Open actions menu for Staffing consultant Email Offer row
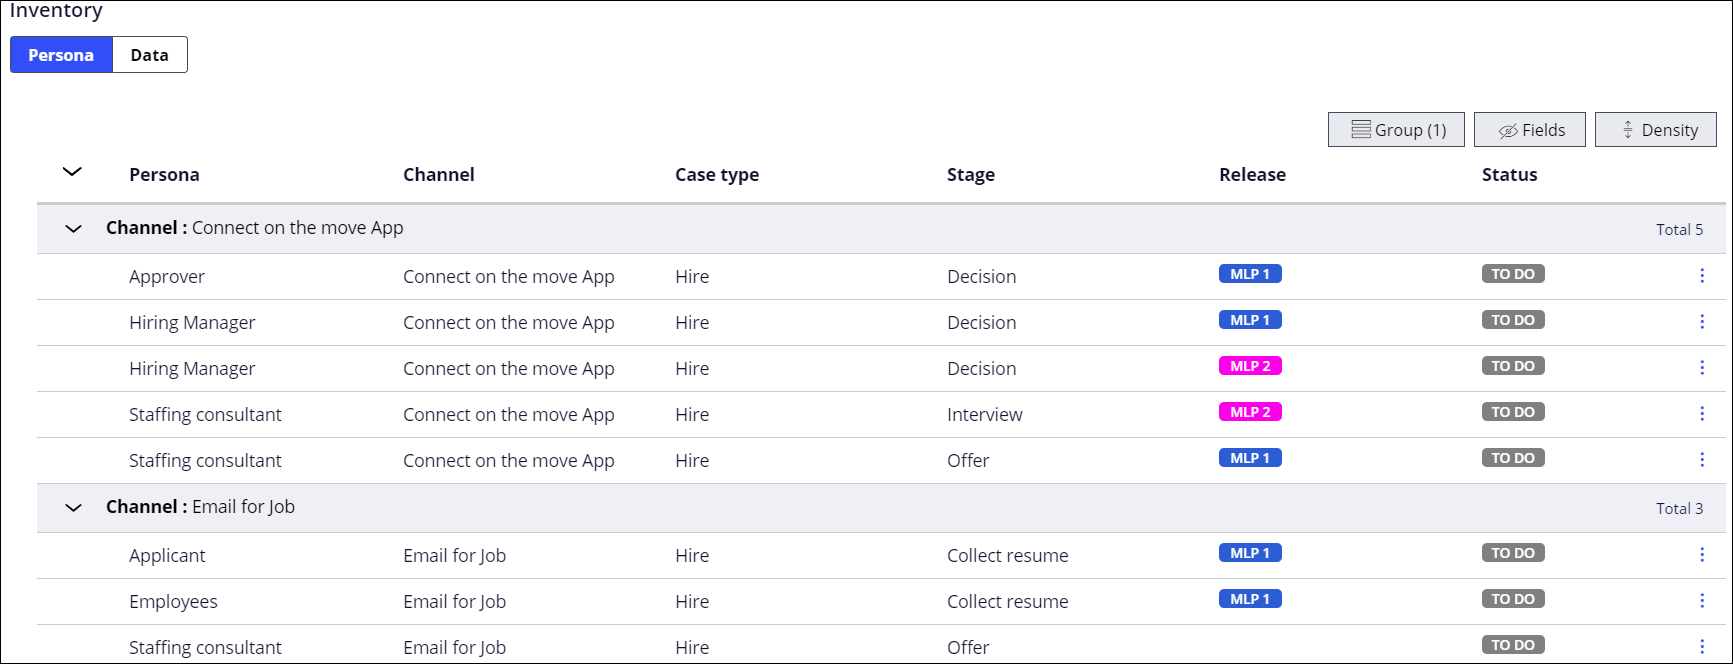Viewport: 1733px width, 664px height. point(1702,646)
